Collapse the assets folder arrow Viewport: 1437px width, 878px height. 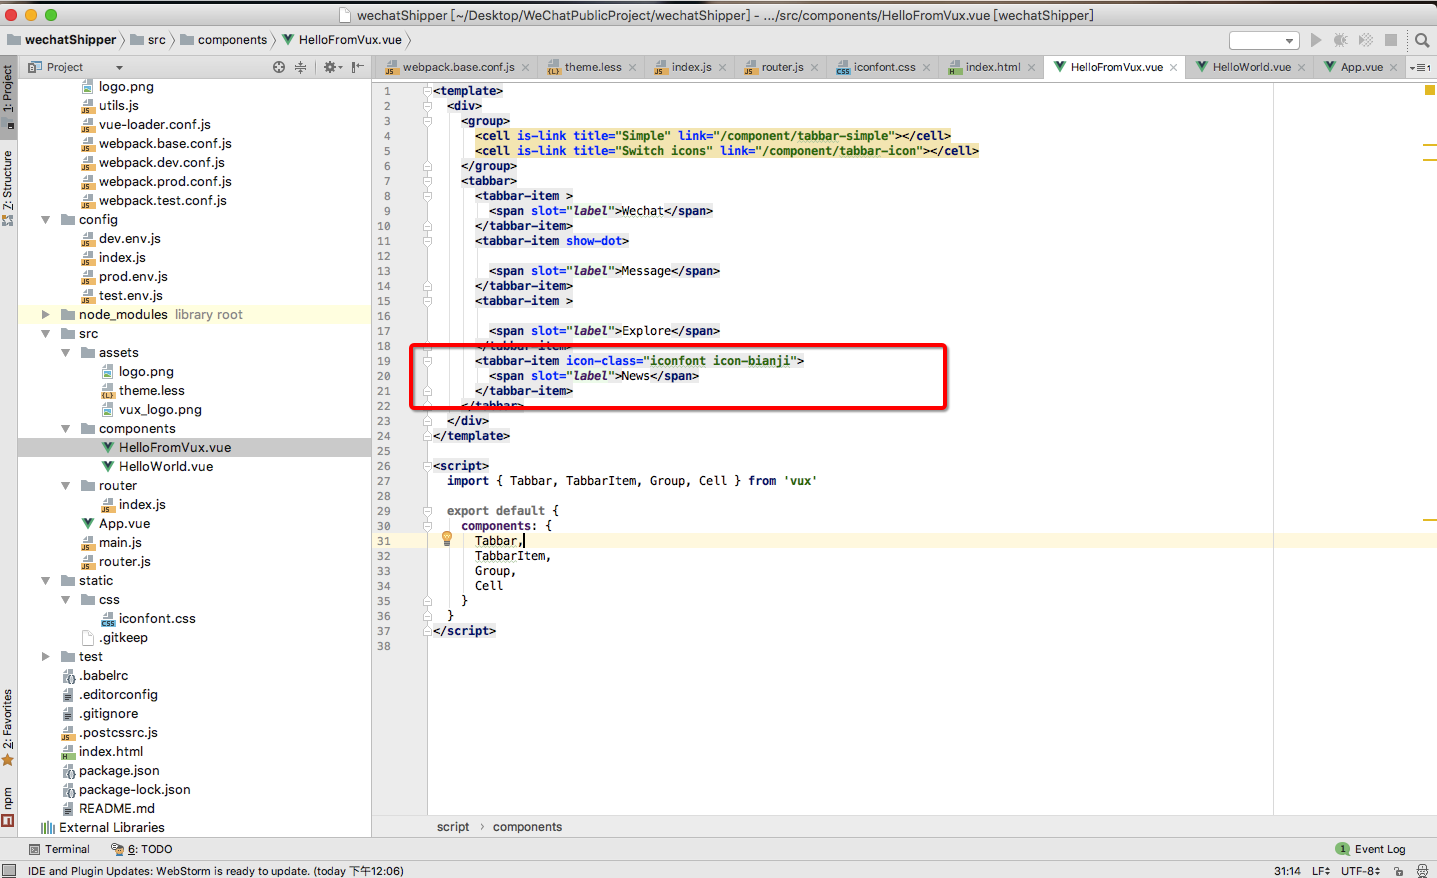65,352
